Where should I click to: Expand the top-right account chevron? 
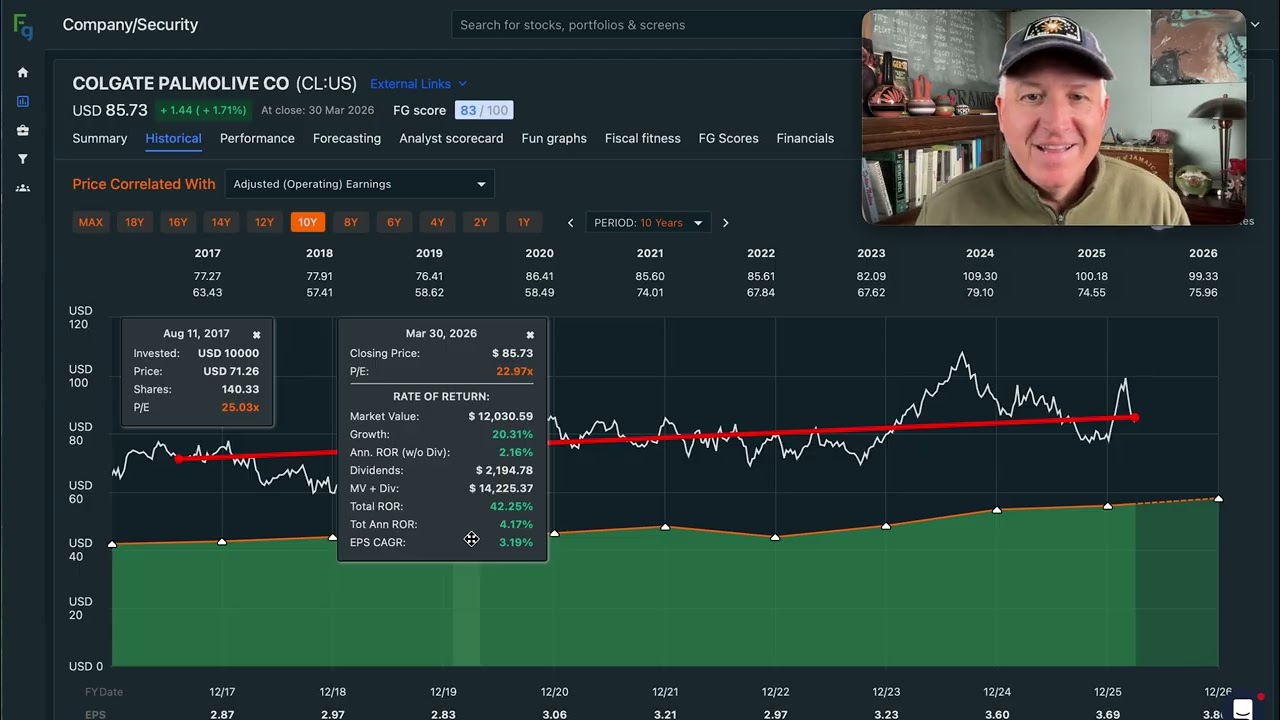1255,25
